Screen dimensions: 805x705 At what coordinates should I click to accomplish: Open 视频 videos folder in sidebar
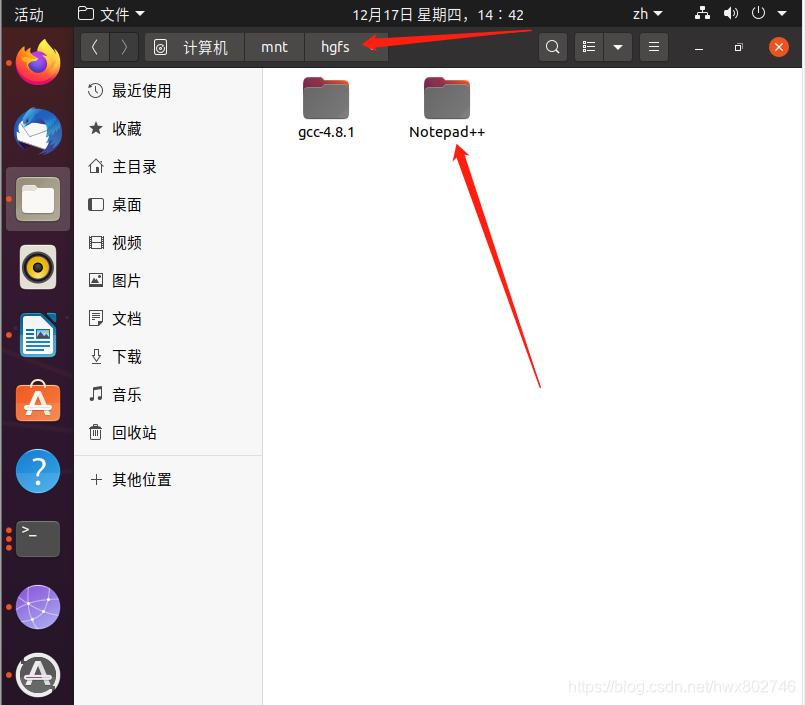pyautogui.click(x=168, y=243)
